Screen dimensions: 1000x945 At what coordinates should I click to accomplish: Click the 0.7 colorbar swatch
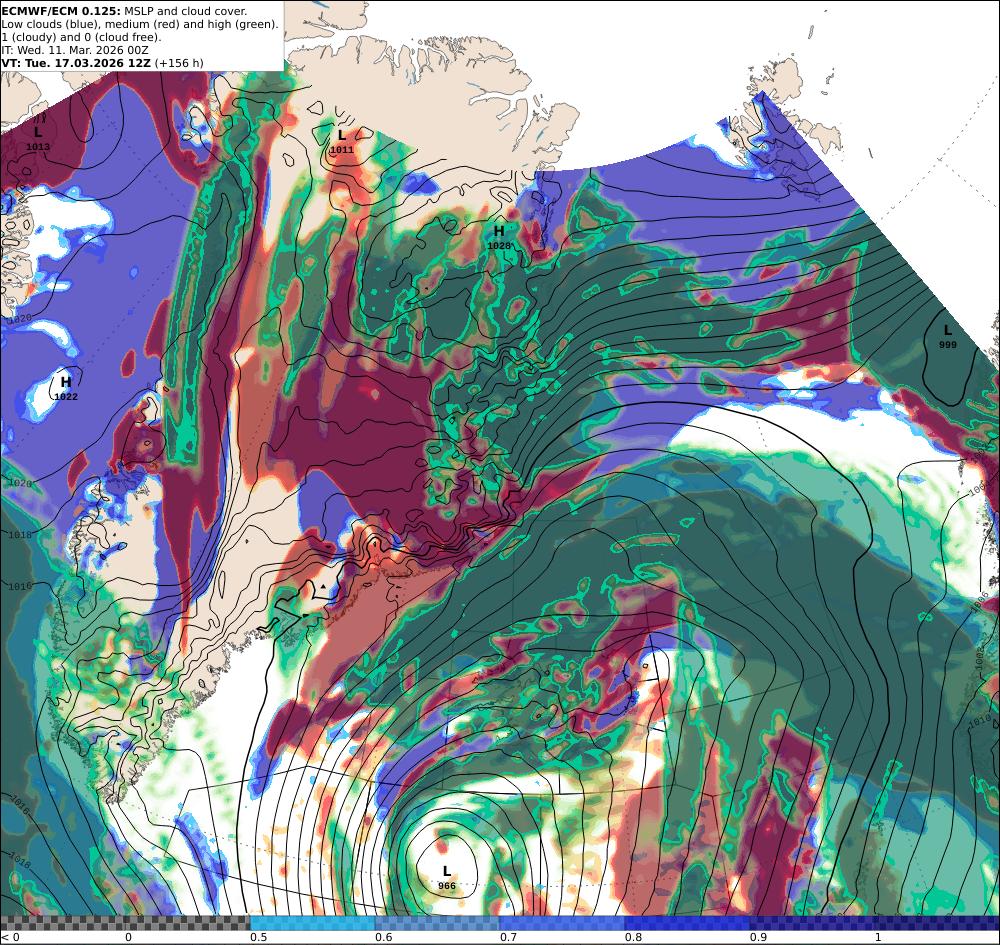pos(562,923)
